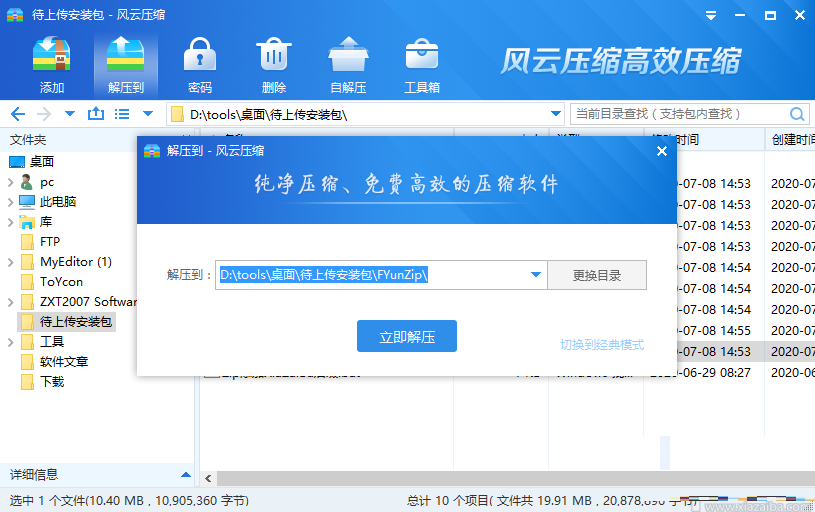Click the 07-08 14:55 date cell
Screen dimensions: 815x512
(x=714, y=331)
